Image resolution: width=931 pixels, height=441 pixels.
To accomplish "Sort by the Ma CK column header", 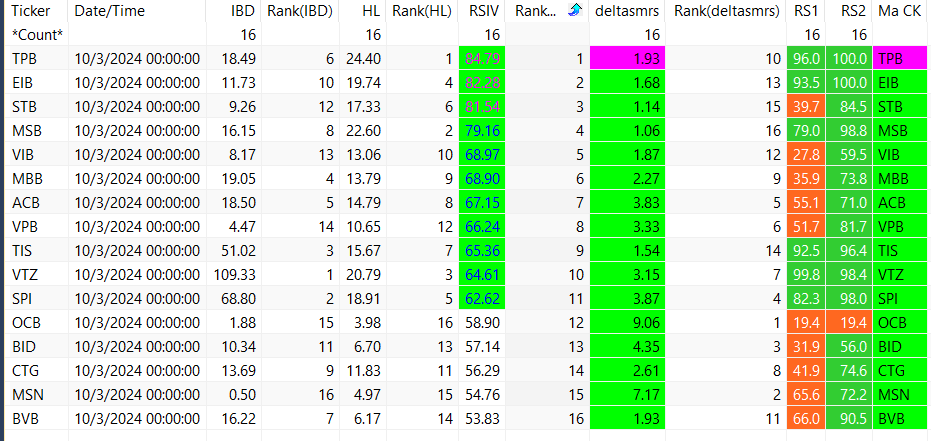I will [900, 11].
